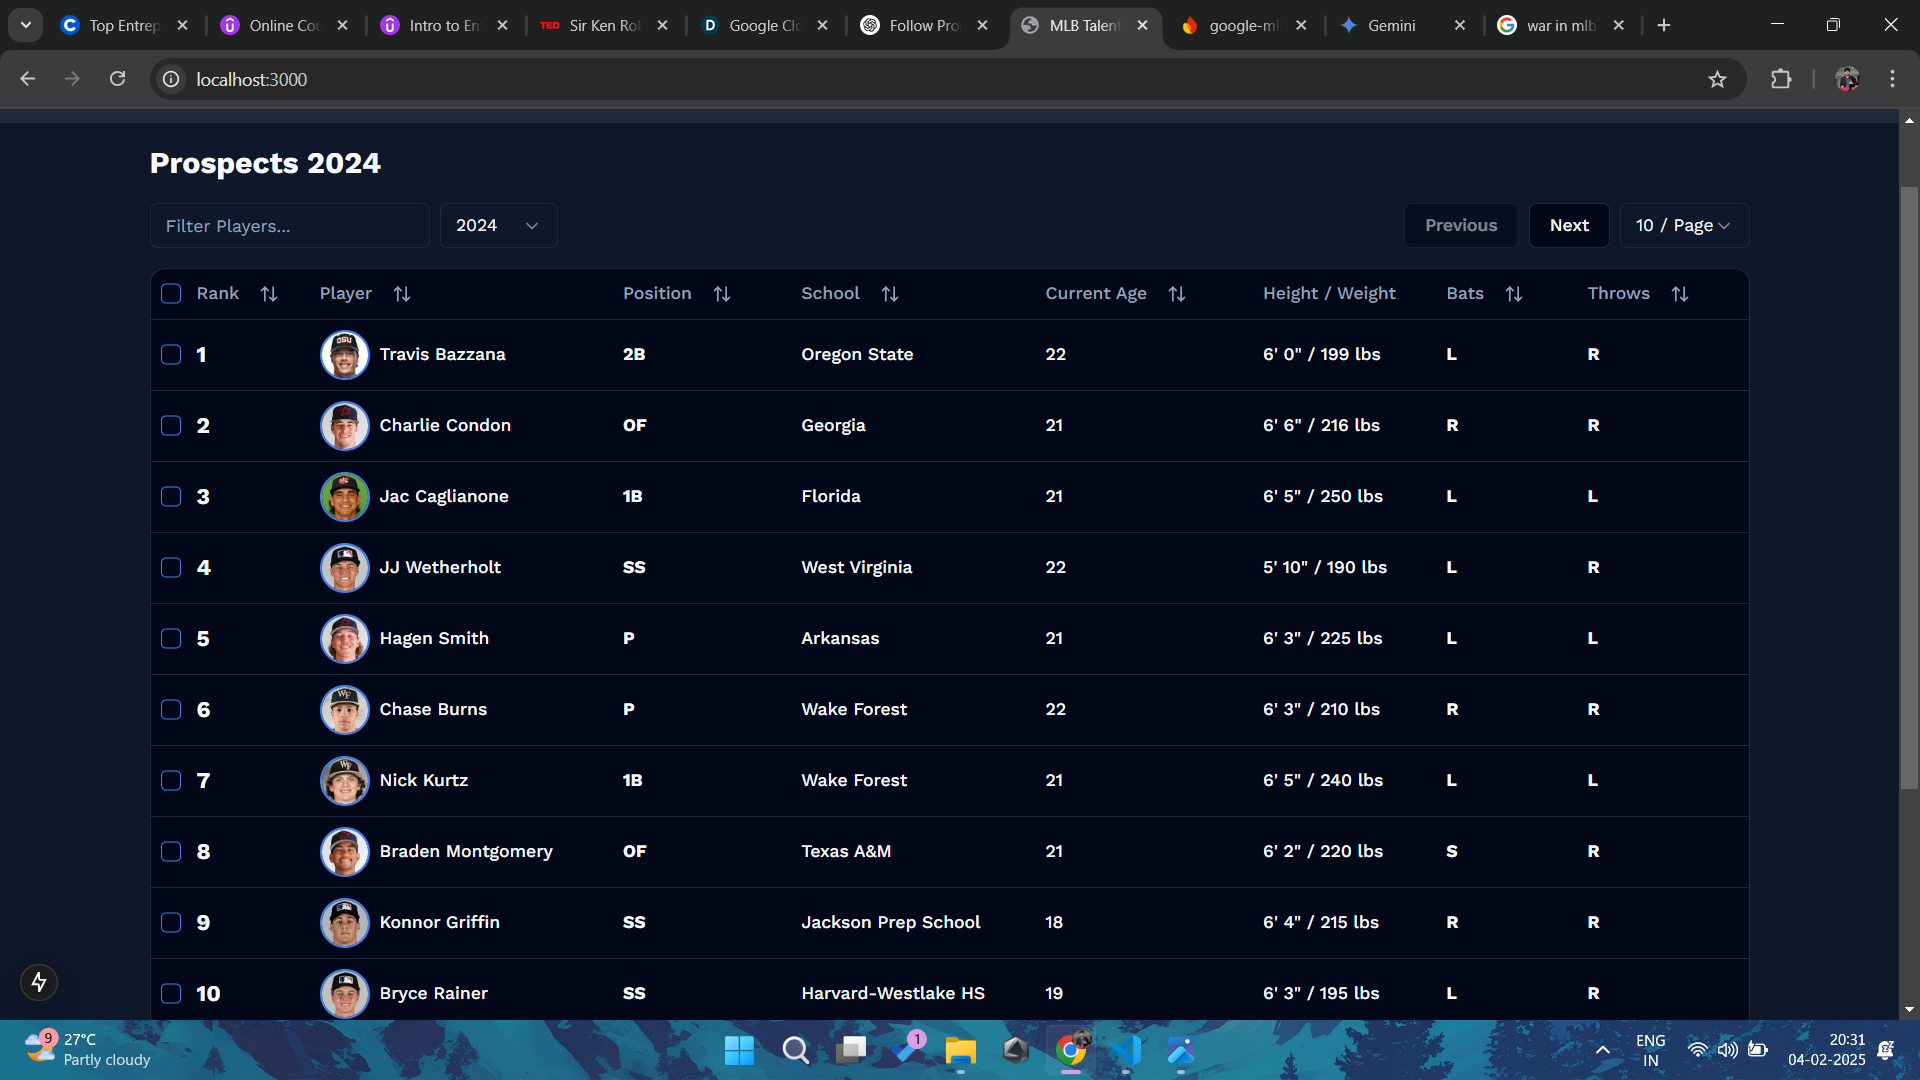This screenshot has height=1080, width=1920.
Task: Sort prospects by Current Age icon
Action: (x=1176, y=294)
